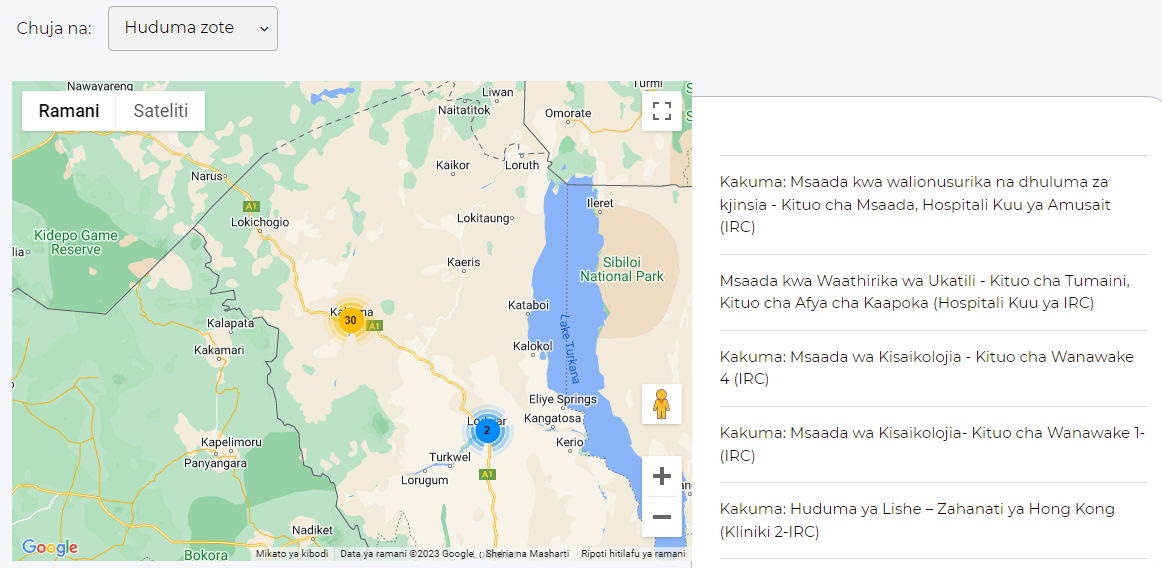The image size is (1162, 568).
Task: Click the Kidepo Game Reserve label
Action: click(76, 243)
